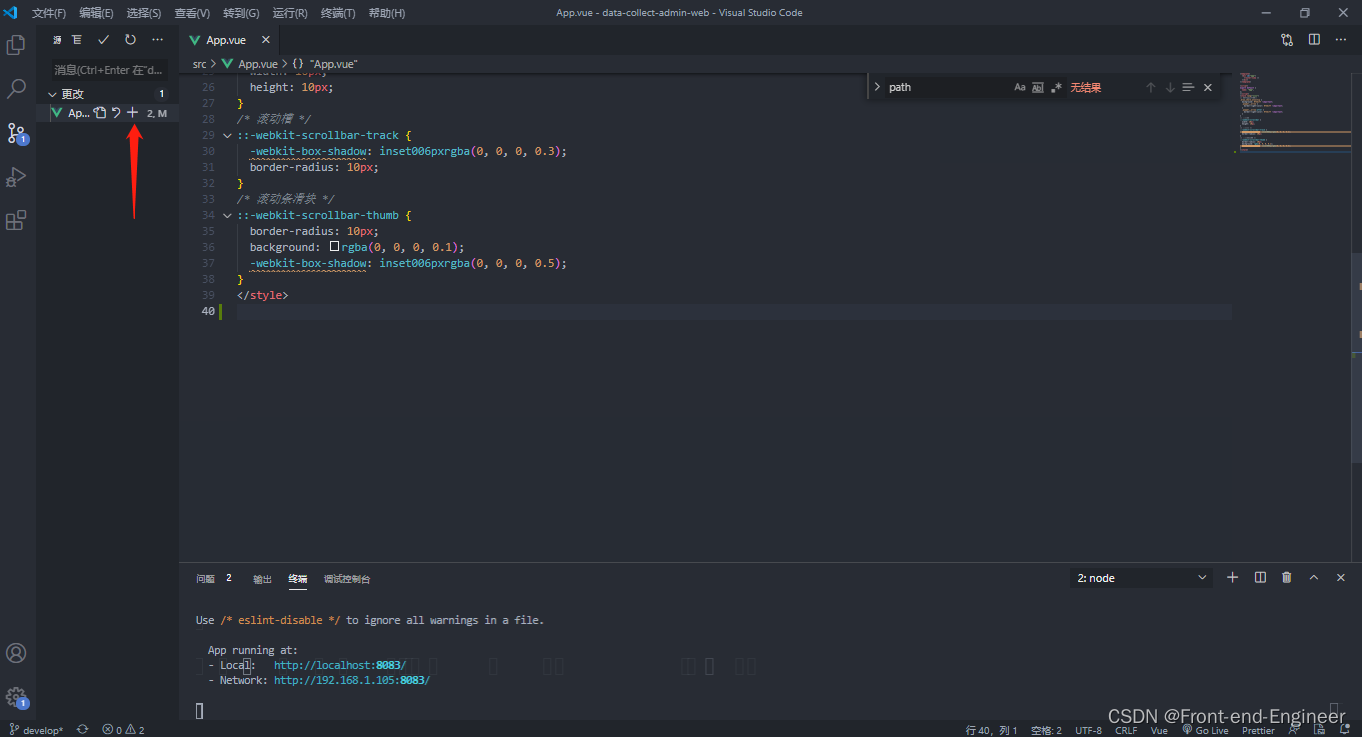Open the http://localhost:8083/ link
The width and height of the screenshot is (1362, 737).
click(x=340, y=665)
